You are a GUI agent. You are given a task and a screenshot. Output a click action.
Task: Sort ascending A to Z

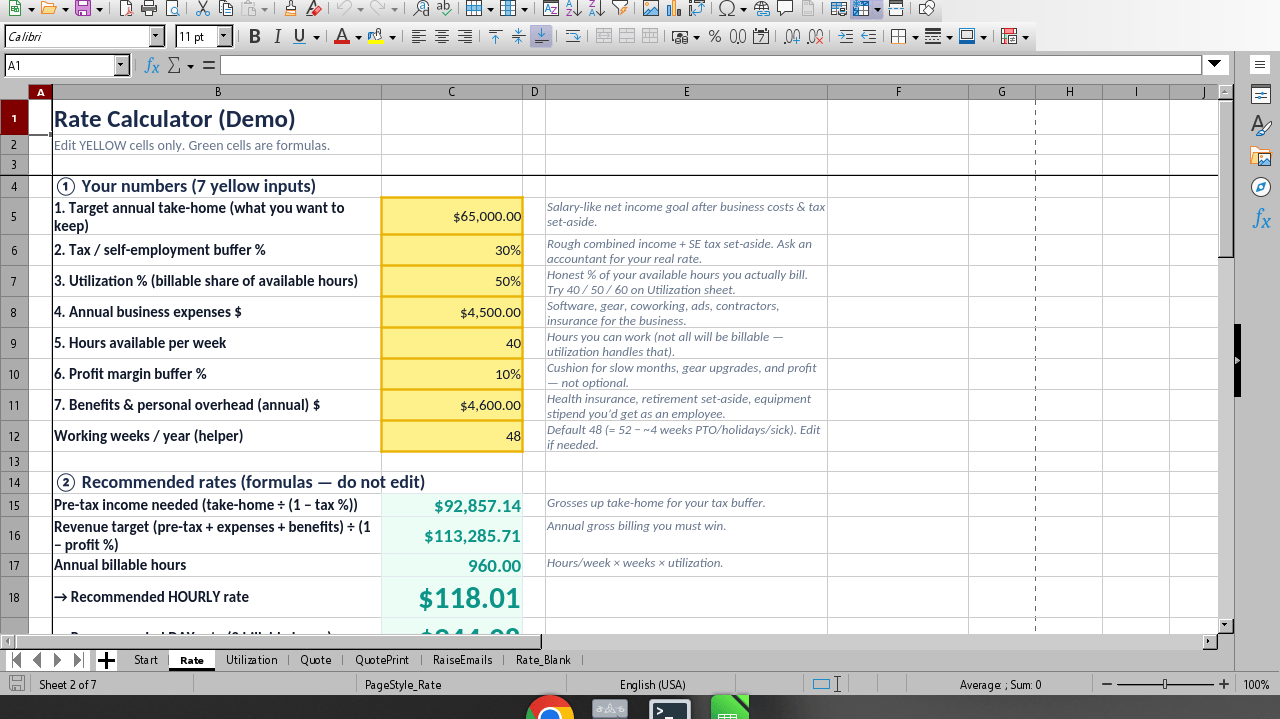(x=573, y=9)
